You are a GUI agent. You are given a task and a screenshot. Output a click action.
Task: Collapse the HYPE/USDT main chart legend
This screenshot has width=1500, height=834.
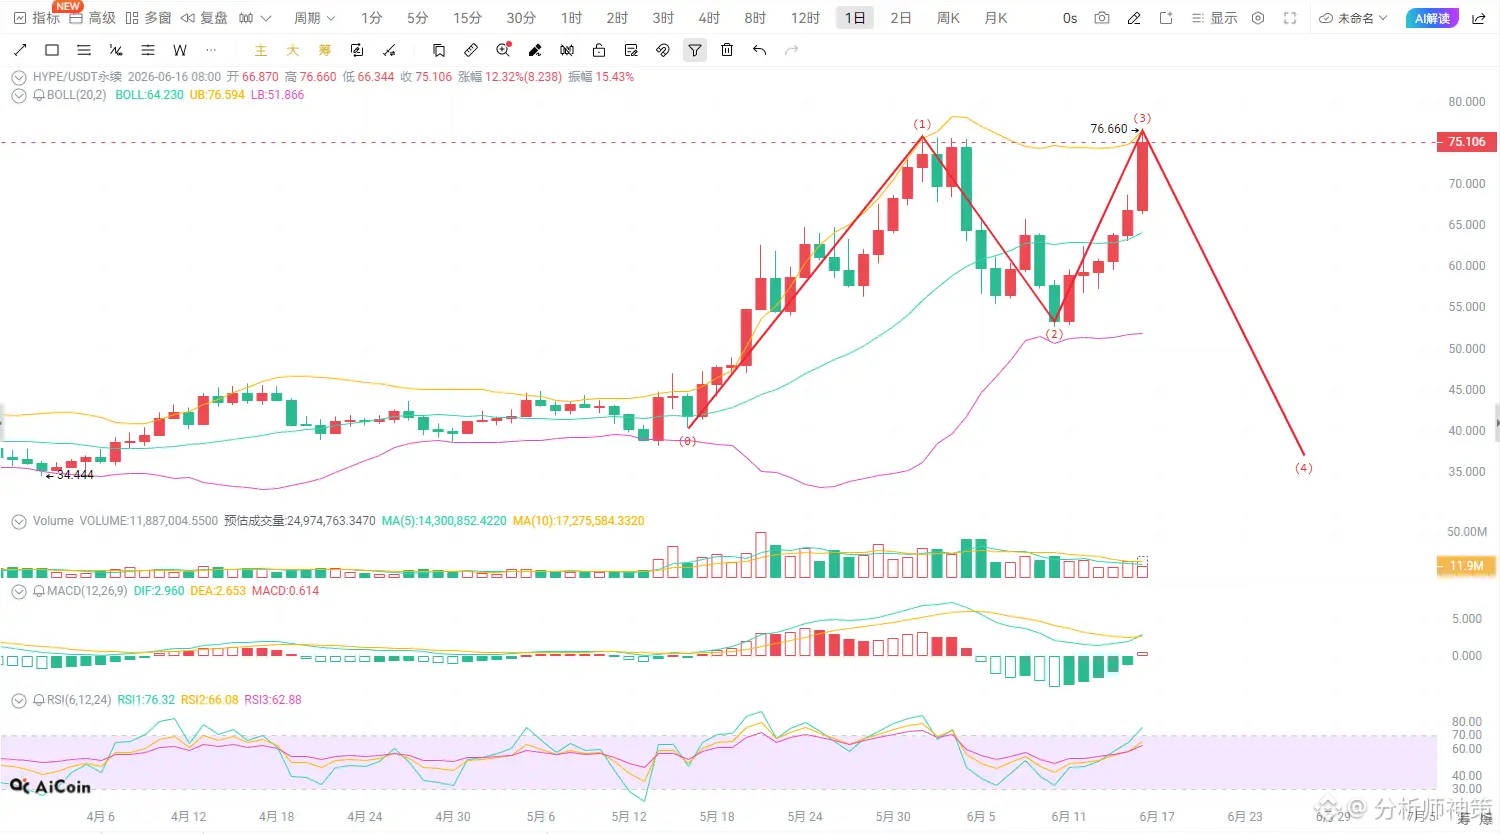point(19,77)
